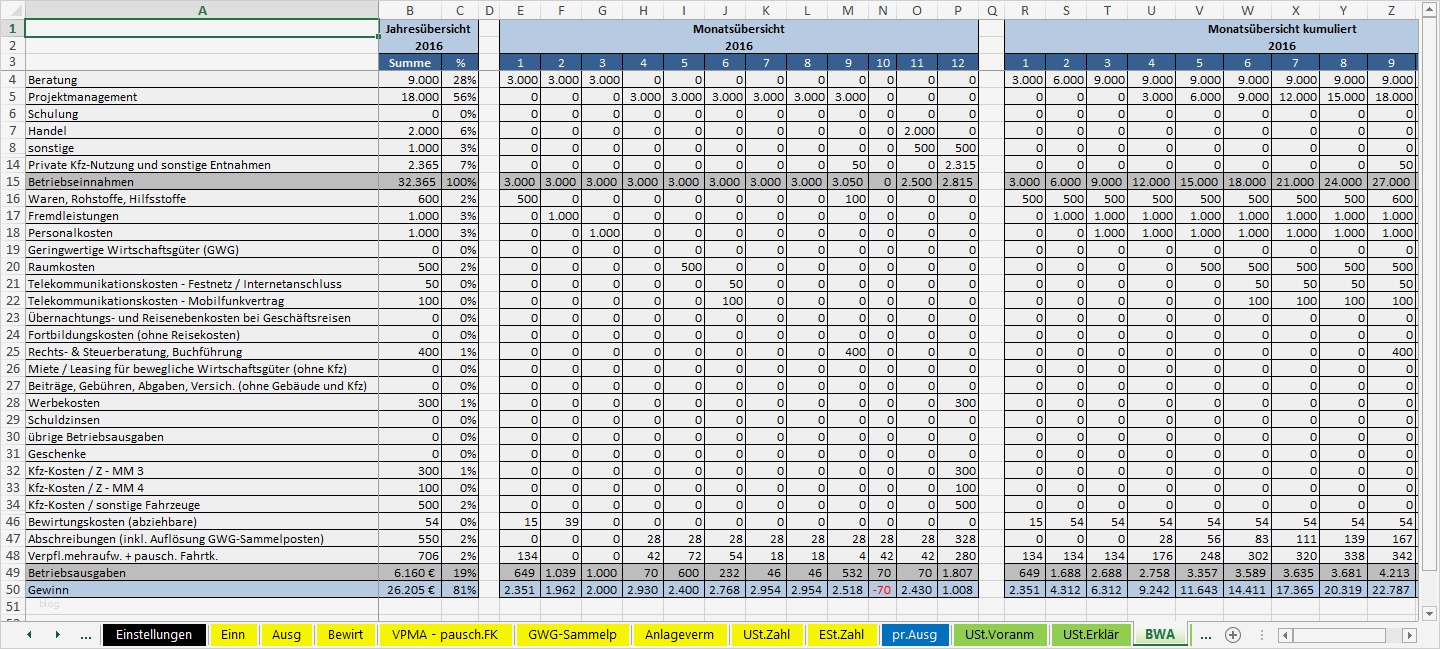Click the ellipsis after the BWA tab

[1206, 634]
